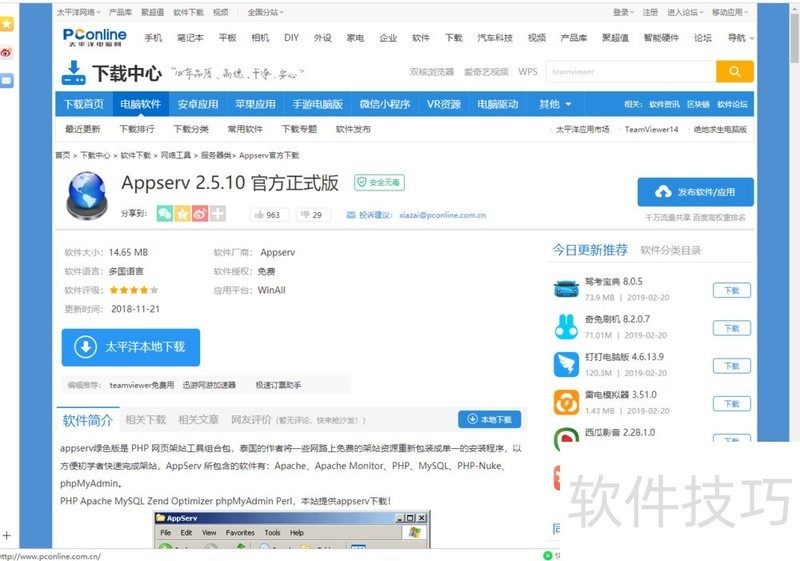The height and width of the screenshot is (561, 800).
Task: Click the software star rating
Action: click(134, 290)
